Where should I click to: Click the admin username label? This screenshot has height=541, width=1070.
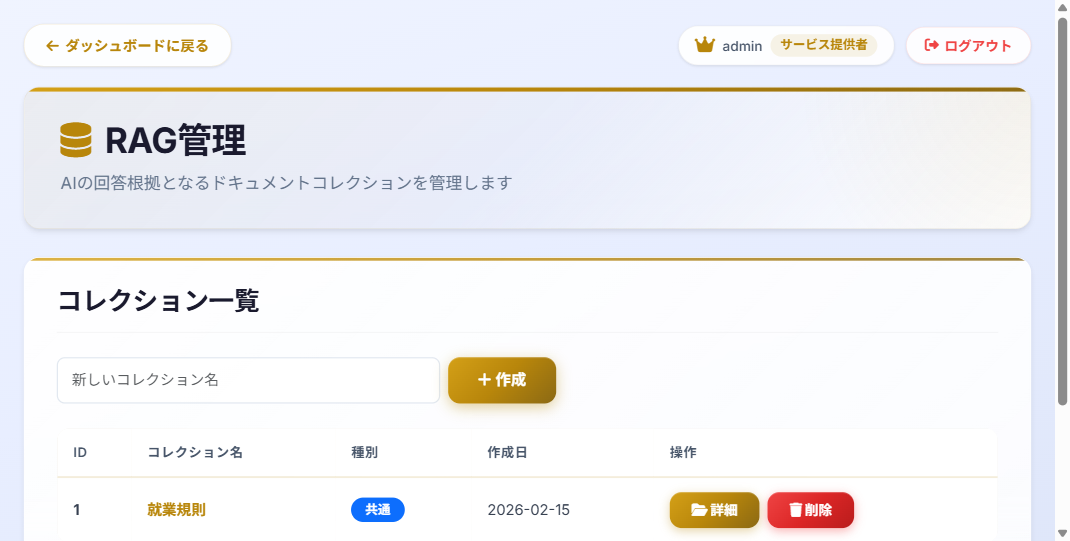742,46
